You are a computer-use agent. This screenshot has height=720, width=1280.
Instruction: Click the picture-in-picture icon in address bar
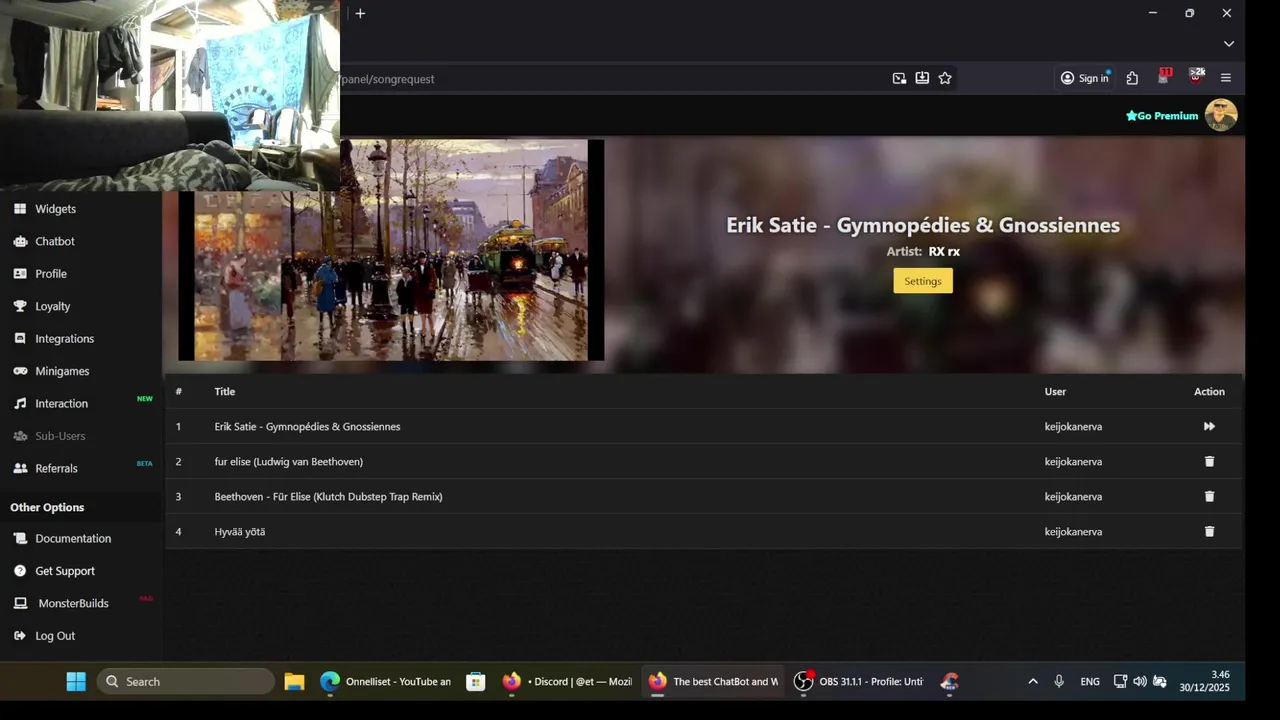tap(899, 78)
